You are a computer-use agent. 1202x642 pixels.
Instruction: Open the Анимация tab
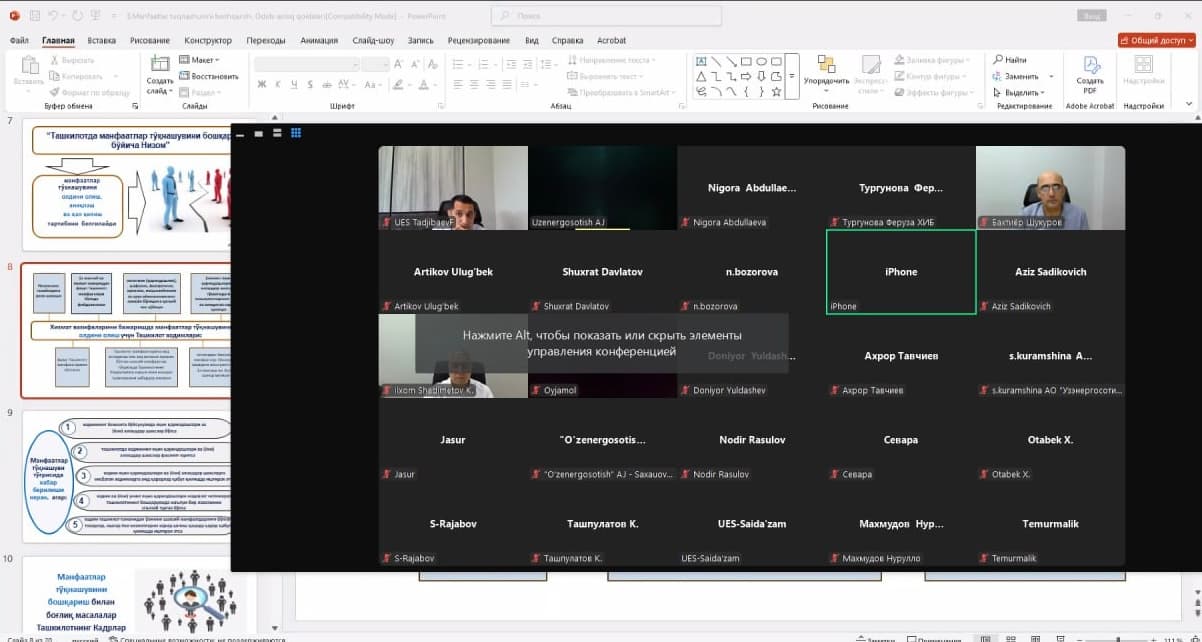(319, 40)
